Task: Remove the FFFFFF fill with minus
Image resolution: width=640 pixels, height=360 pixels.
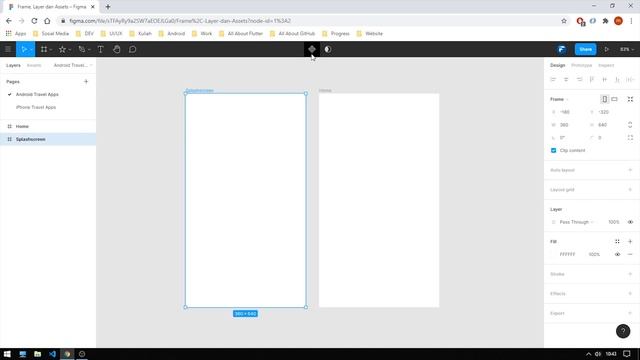Action: [630, 254]
